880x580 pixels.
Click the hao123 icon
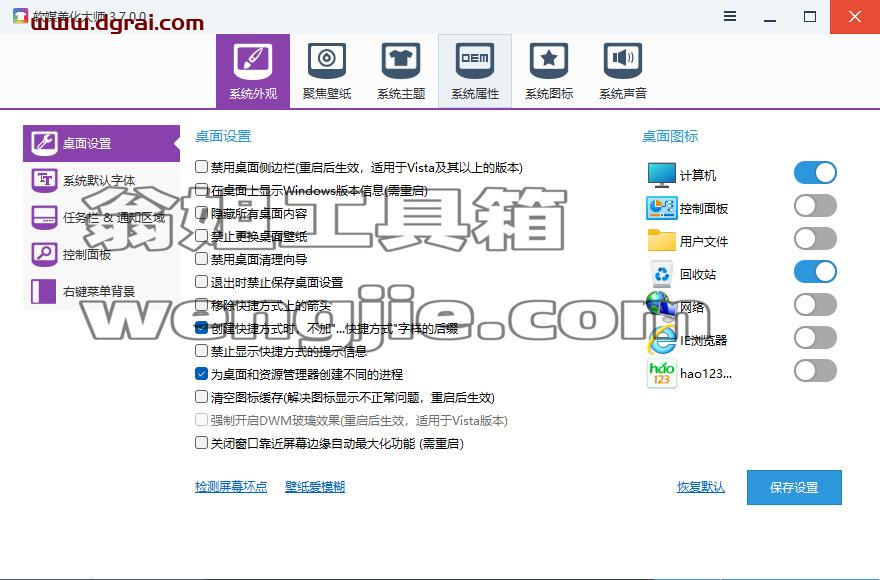[662, 373]
